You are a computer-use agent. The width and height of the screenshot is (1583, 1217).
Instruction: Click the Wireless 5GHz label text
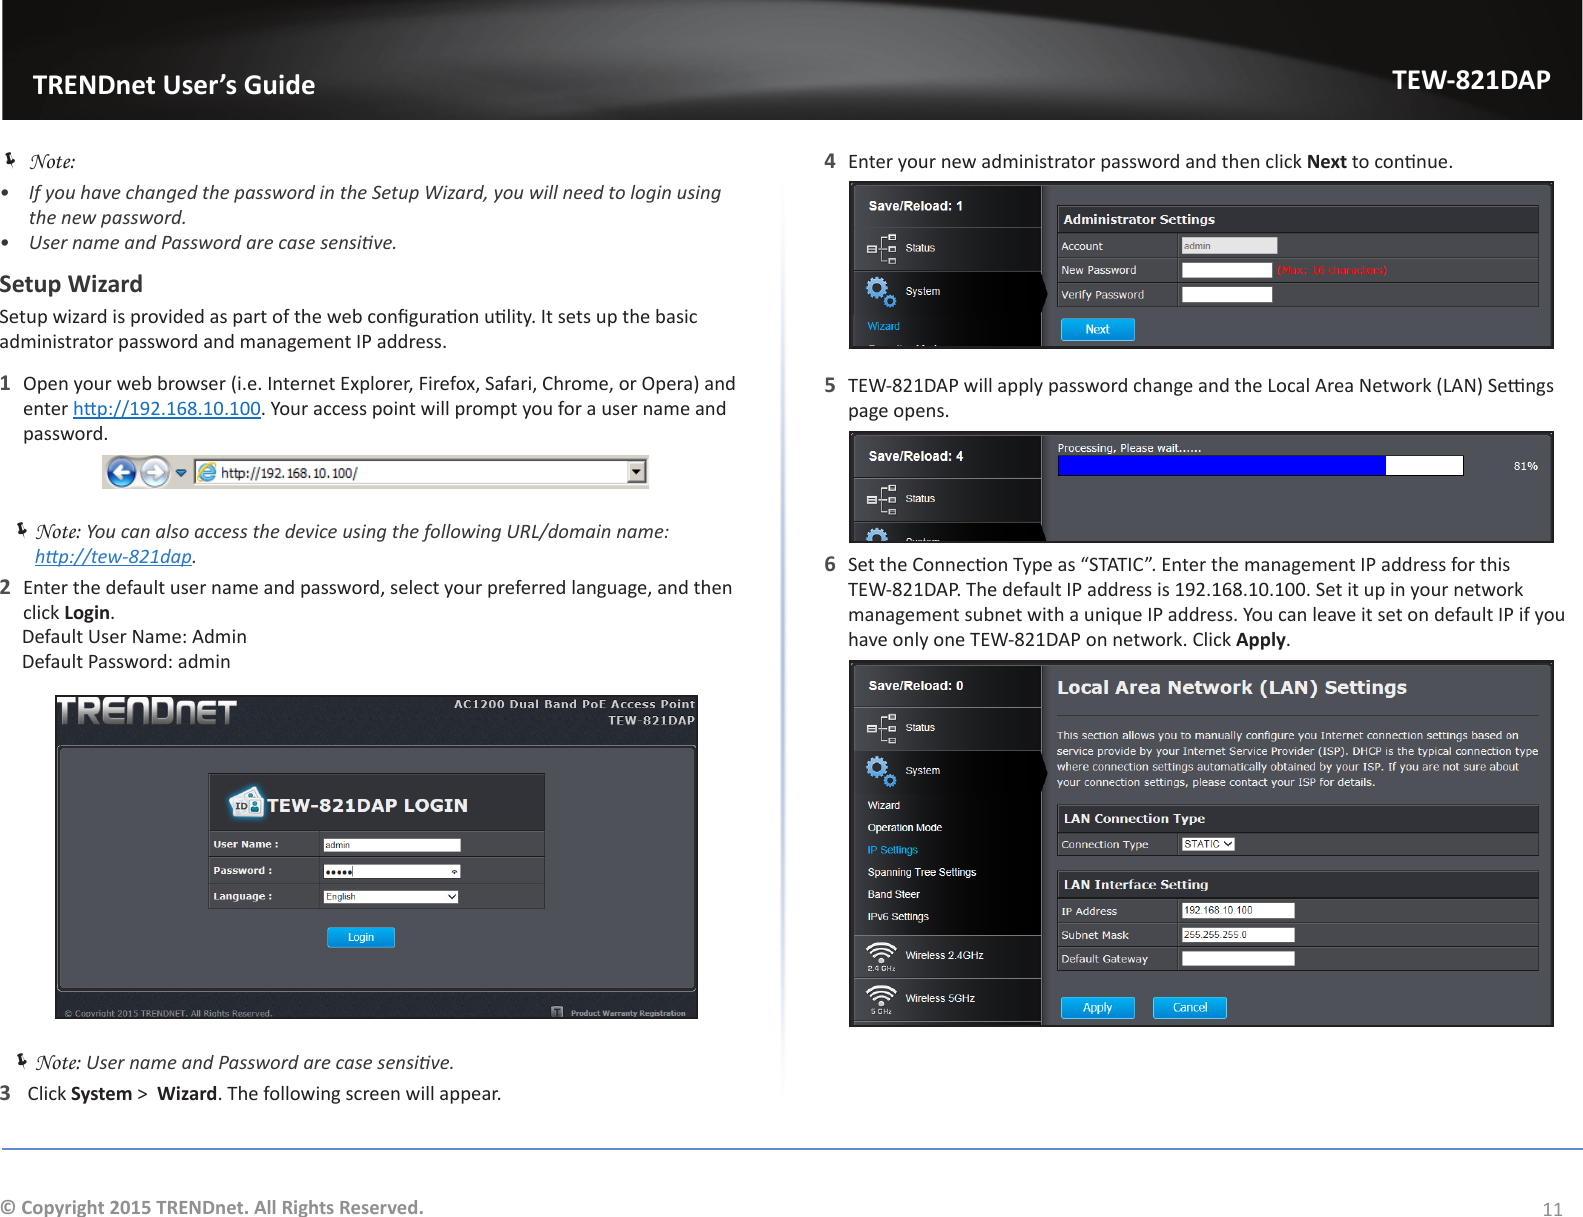click(x=940, y=999)
